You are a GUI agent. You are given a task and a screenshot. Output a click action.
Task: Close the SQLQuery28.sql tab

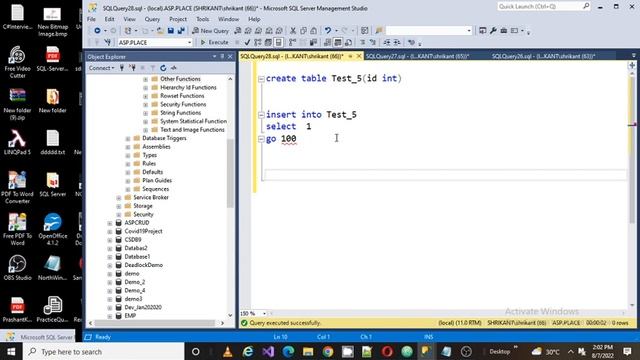pos(359,56)
